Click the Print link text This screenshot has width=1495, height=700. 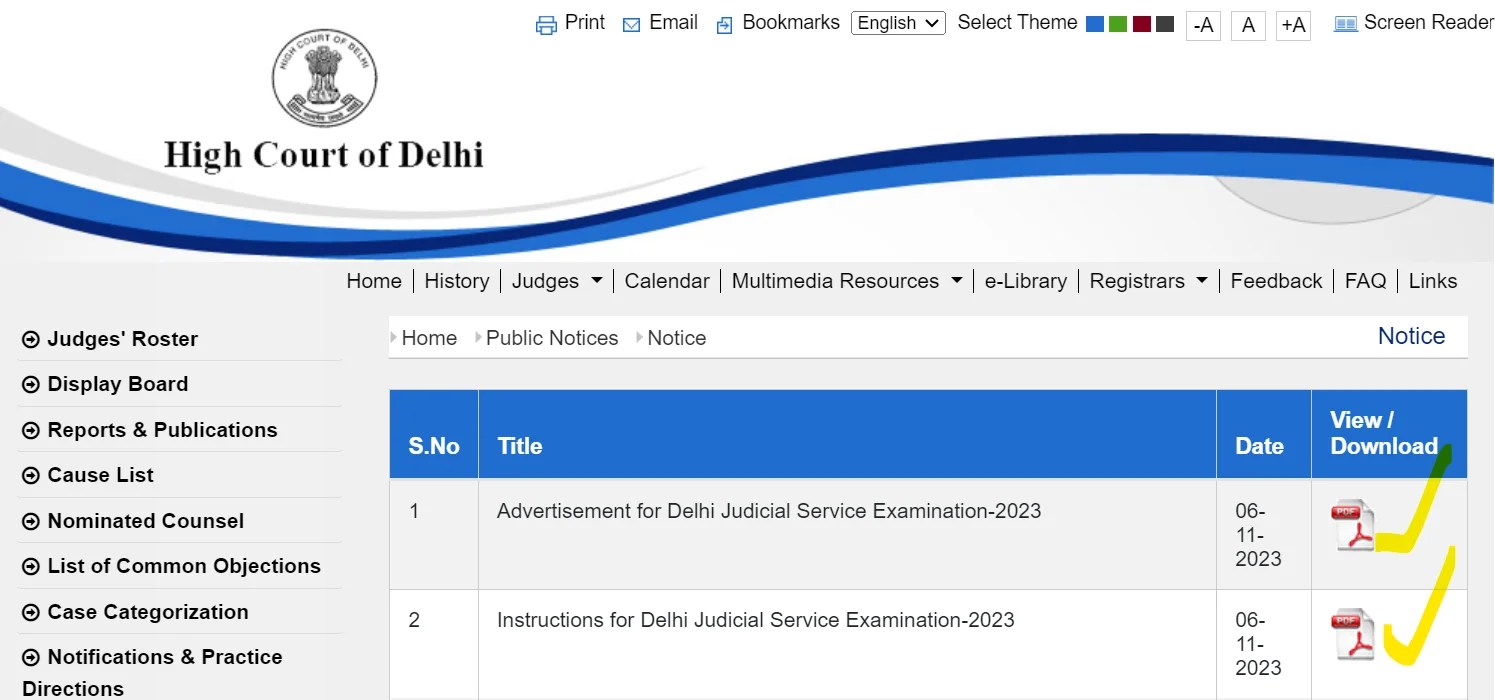tap(585, 22)
